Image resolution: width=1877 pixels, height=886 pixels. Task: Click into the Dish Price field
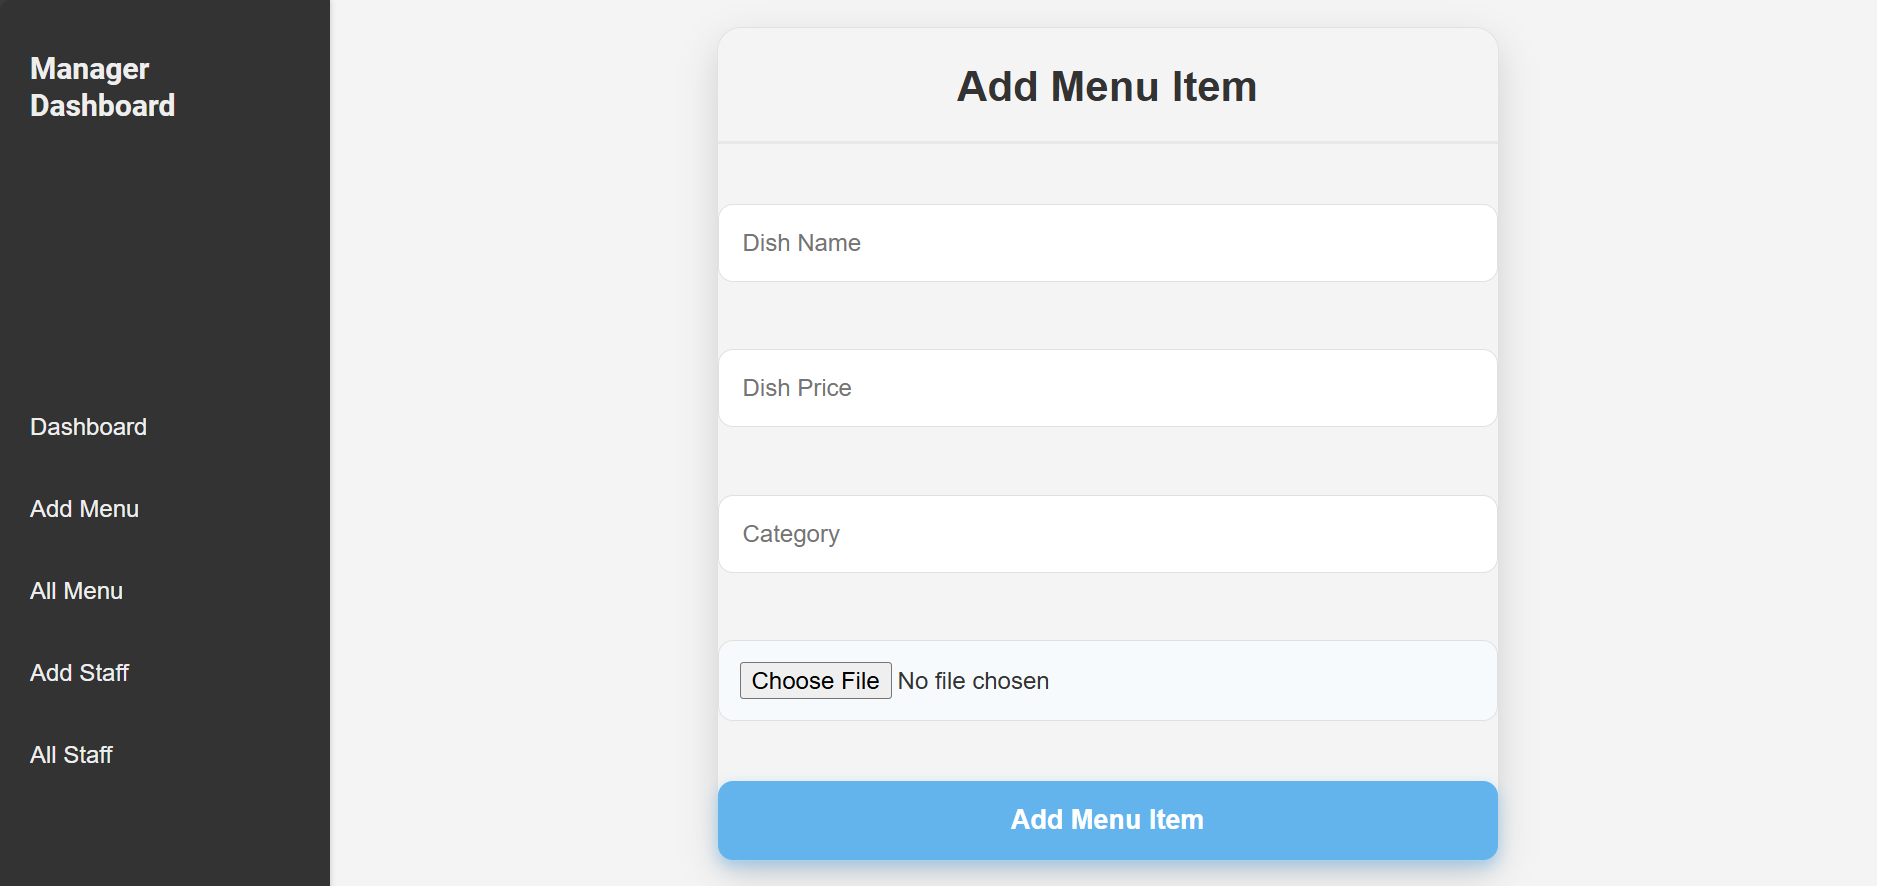1107,388
